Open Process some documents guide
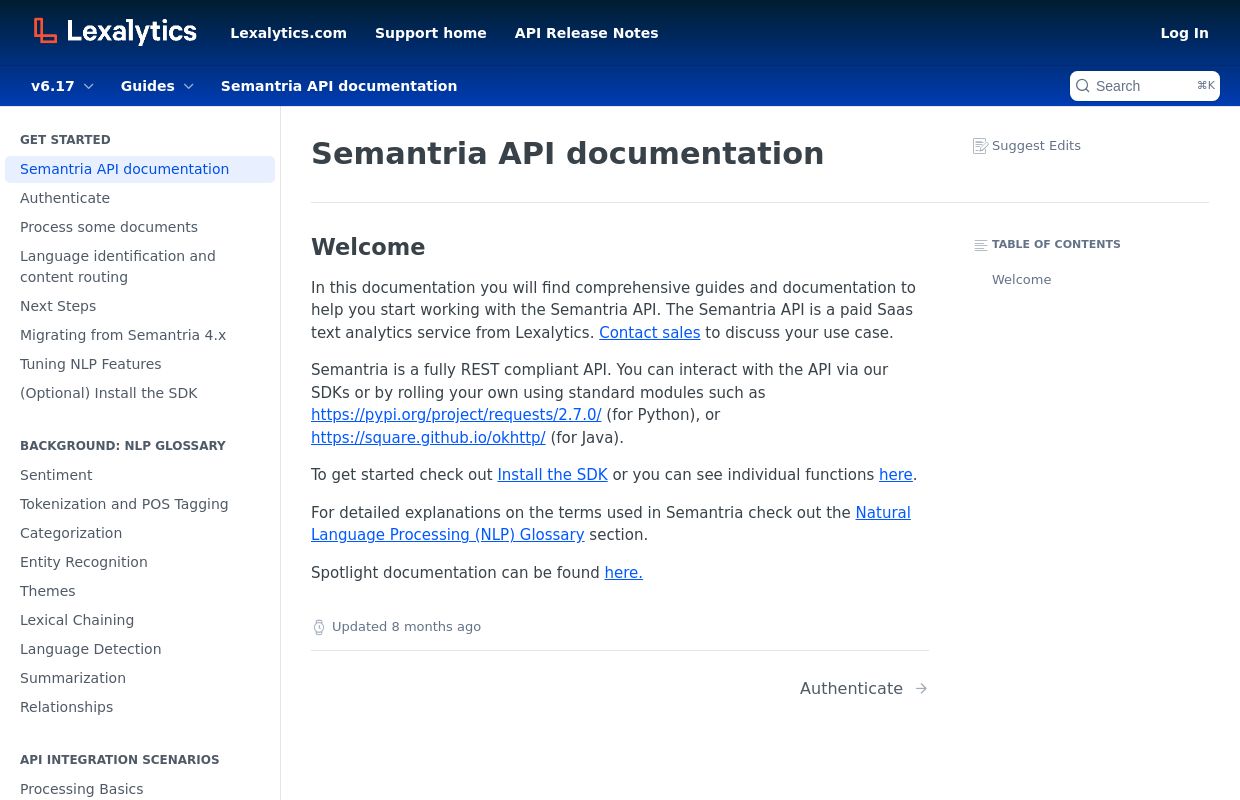1240x800 pixels. click(x=140, y=227)
